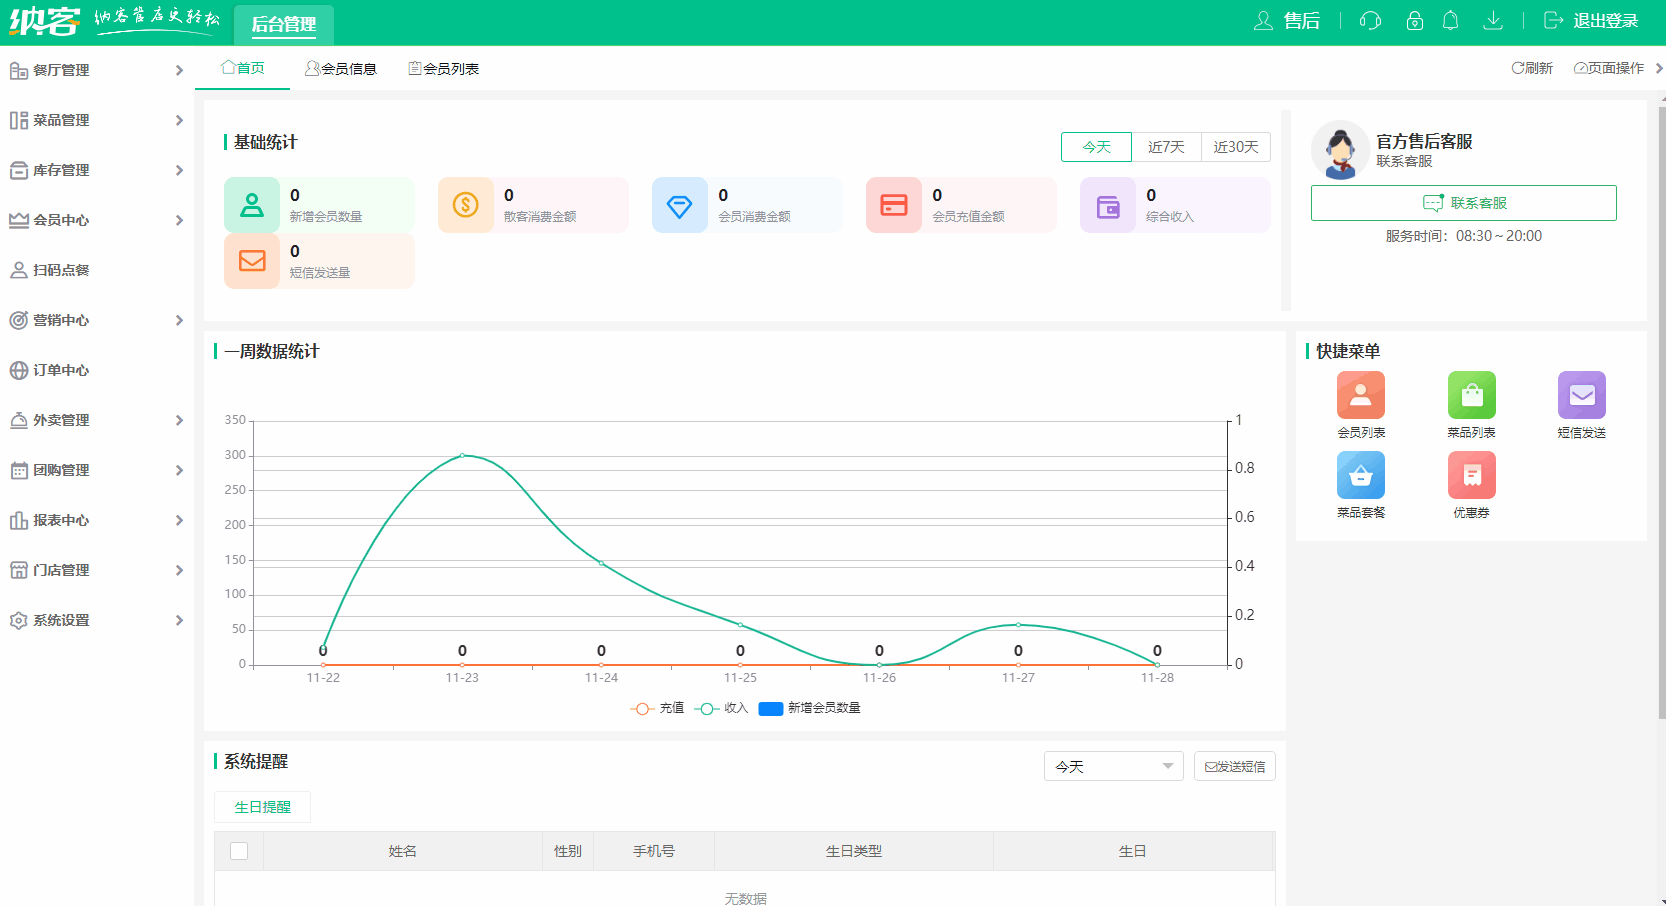Image resolution: width=1666 pixels, height=906 pixels.
Task: Click the lock icon in the top bar
Action: [1414, 20]
